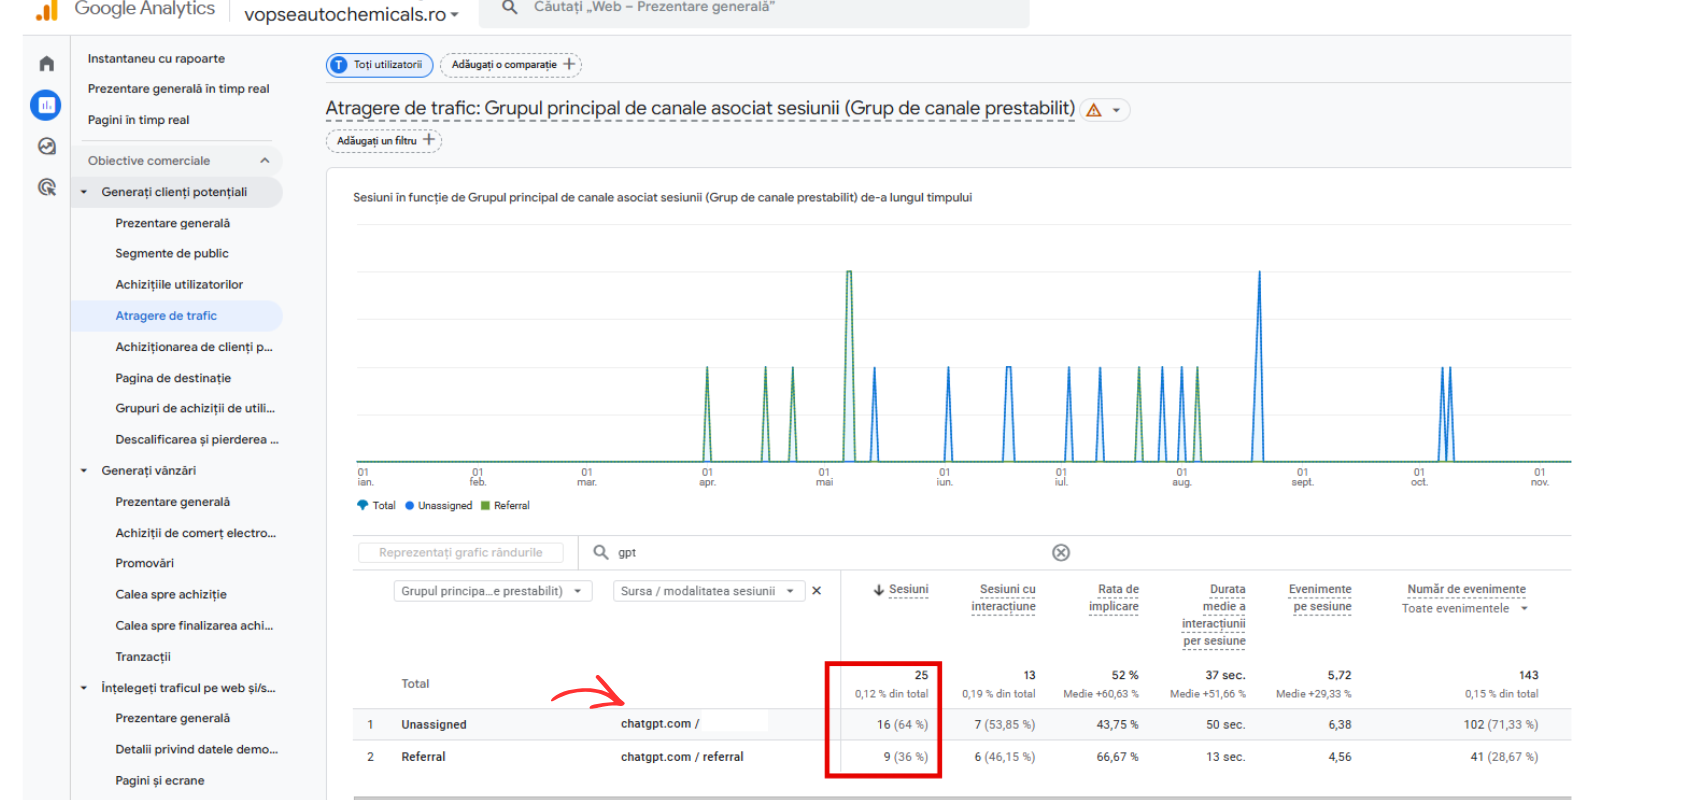Click chatgpt.com / referral source cell
The width and height of the screenshot is (1700, 800).
click(x=682, y=757)
